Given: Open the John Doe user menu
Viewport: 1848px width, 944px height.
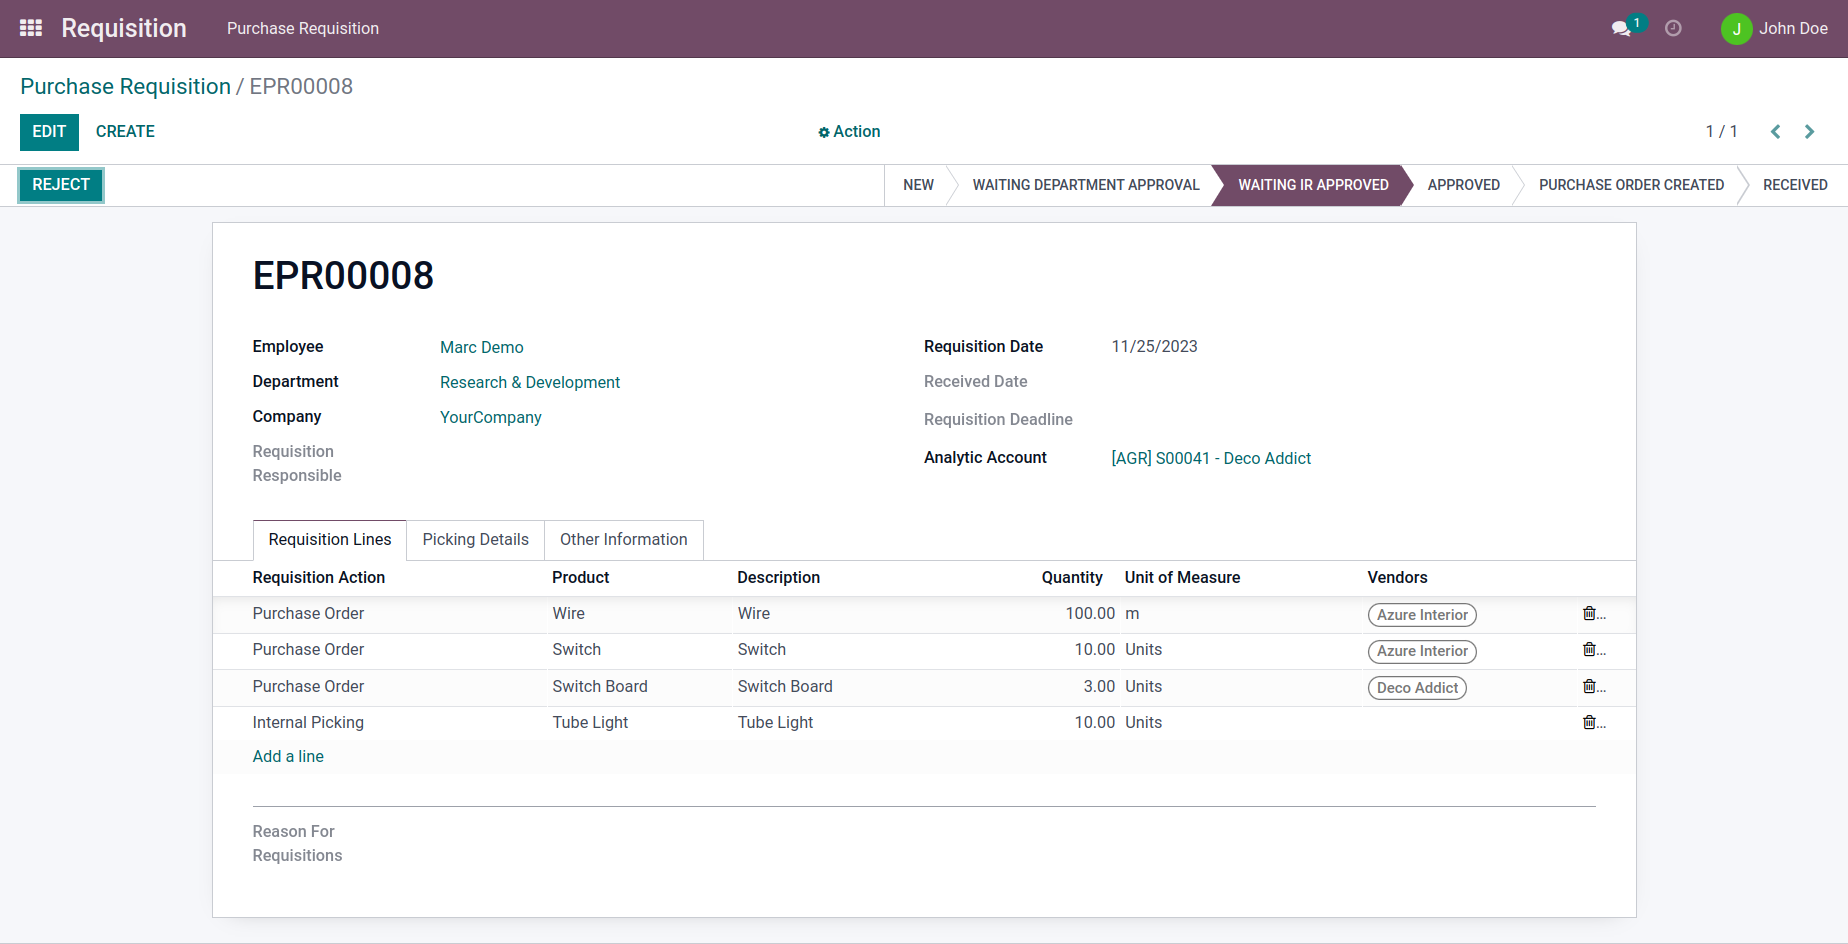Looking at the screenshot, I should pyautogui.click(x=1774, y=29).
